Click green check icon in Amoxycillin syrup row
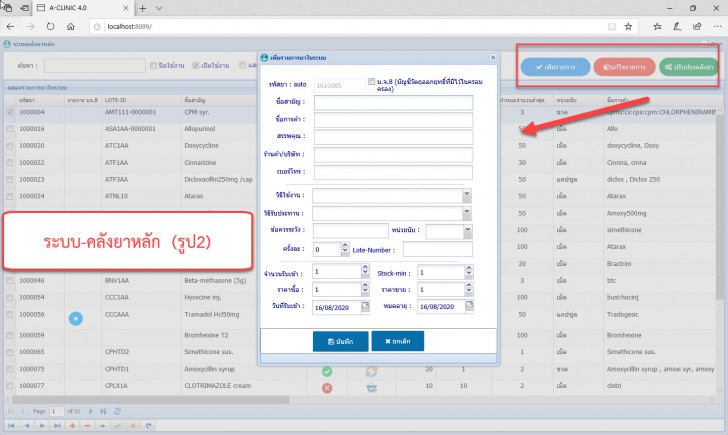The height and width of the screenshot is (435, 728). 327,371
